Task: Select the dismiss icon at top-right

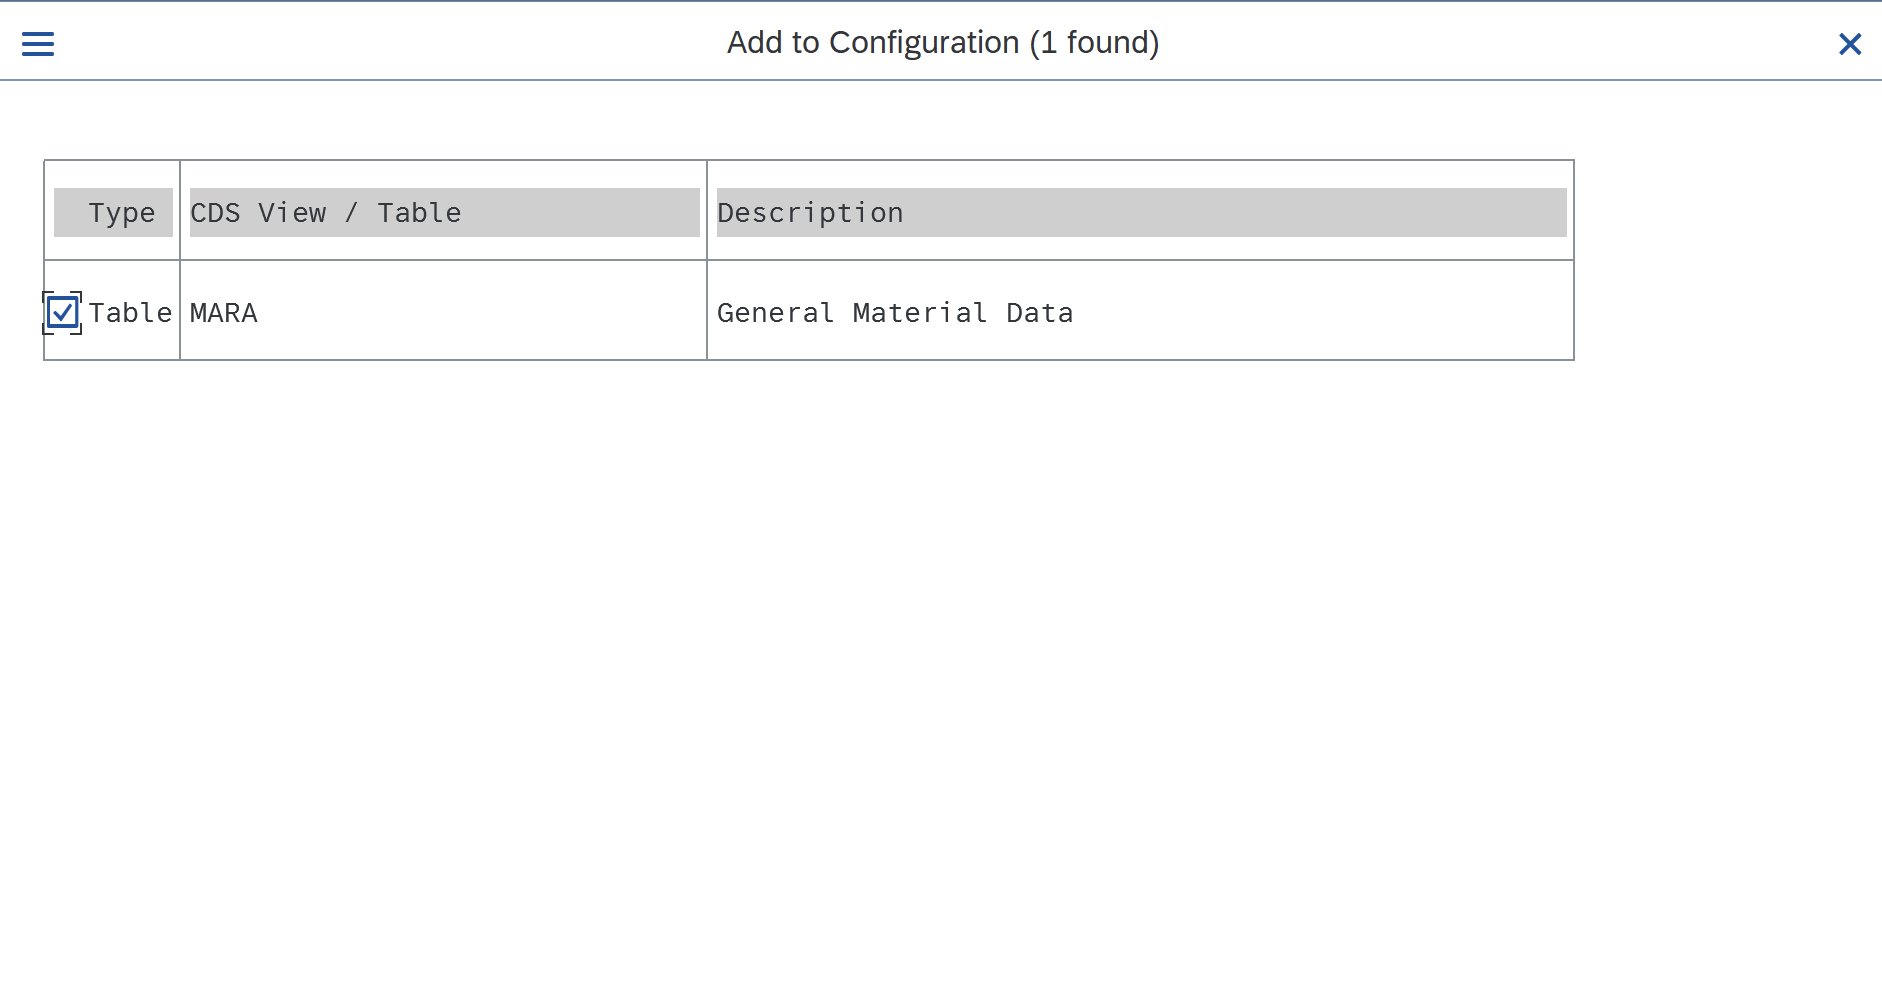Action: tap(1851, 43)
